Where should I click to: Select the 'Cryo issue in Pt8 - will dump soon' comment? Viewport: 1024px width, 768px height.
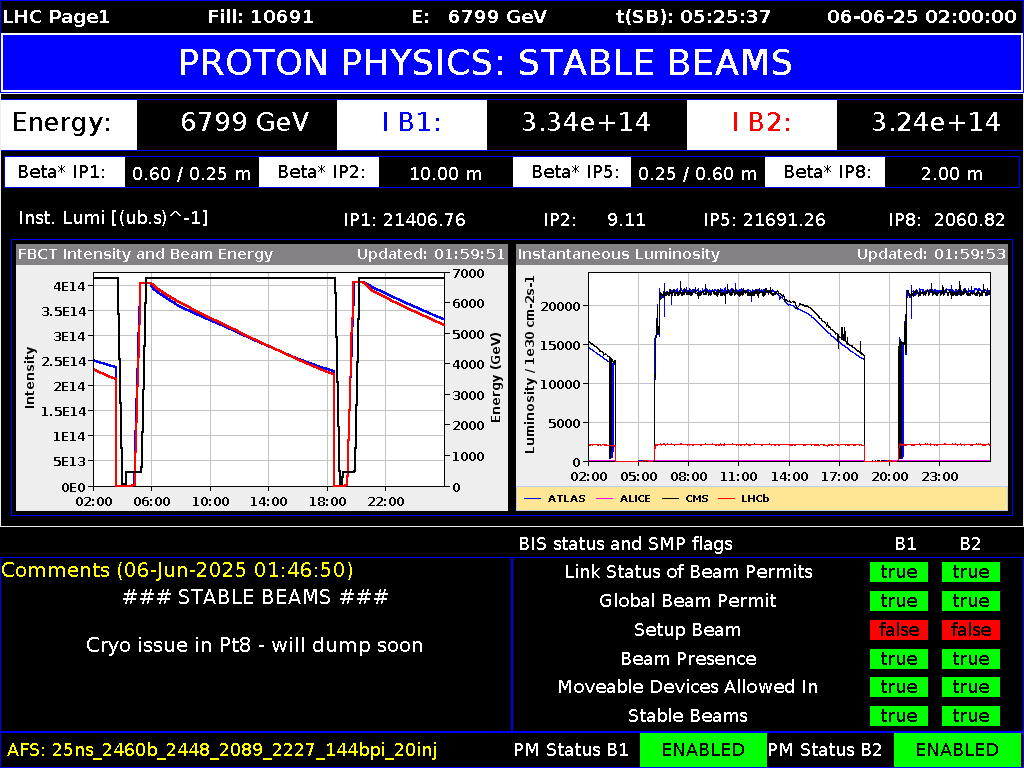point(255,645)
